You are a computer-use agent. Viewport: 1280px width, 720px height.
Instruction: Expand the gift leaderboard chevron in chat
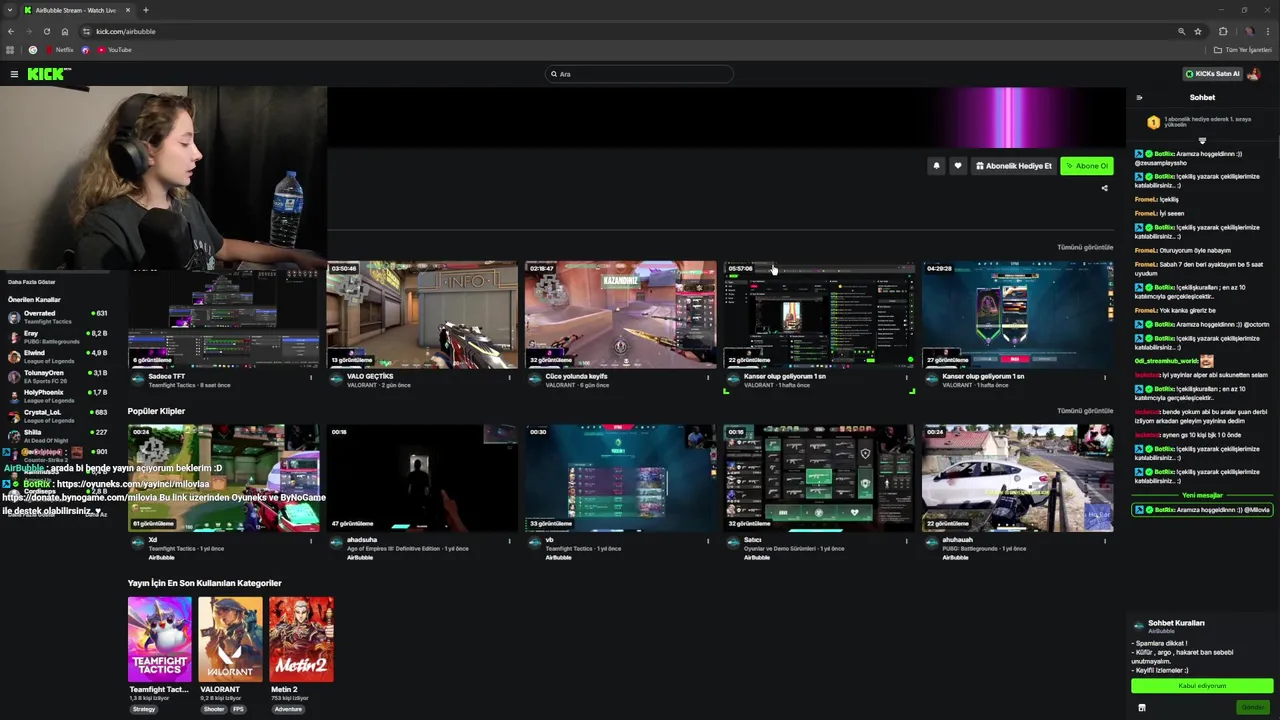1202,141
